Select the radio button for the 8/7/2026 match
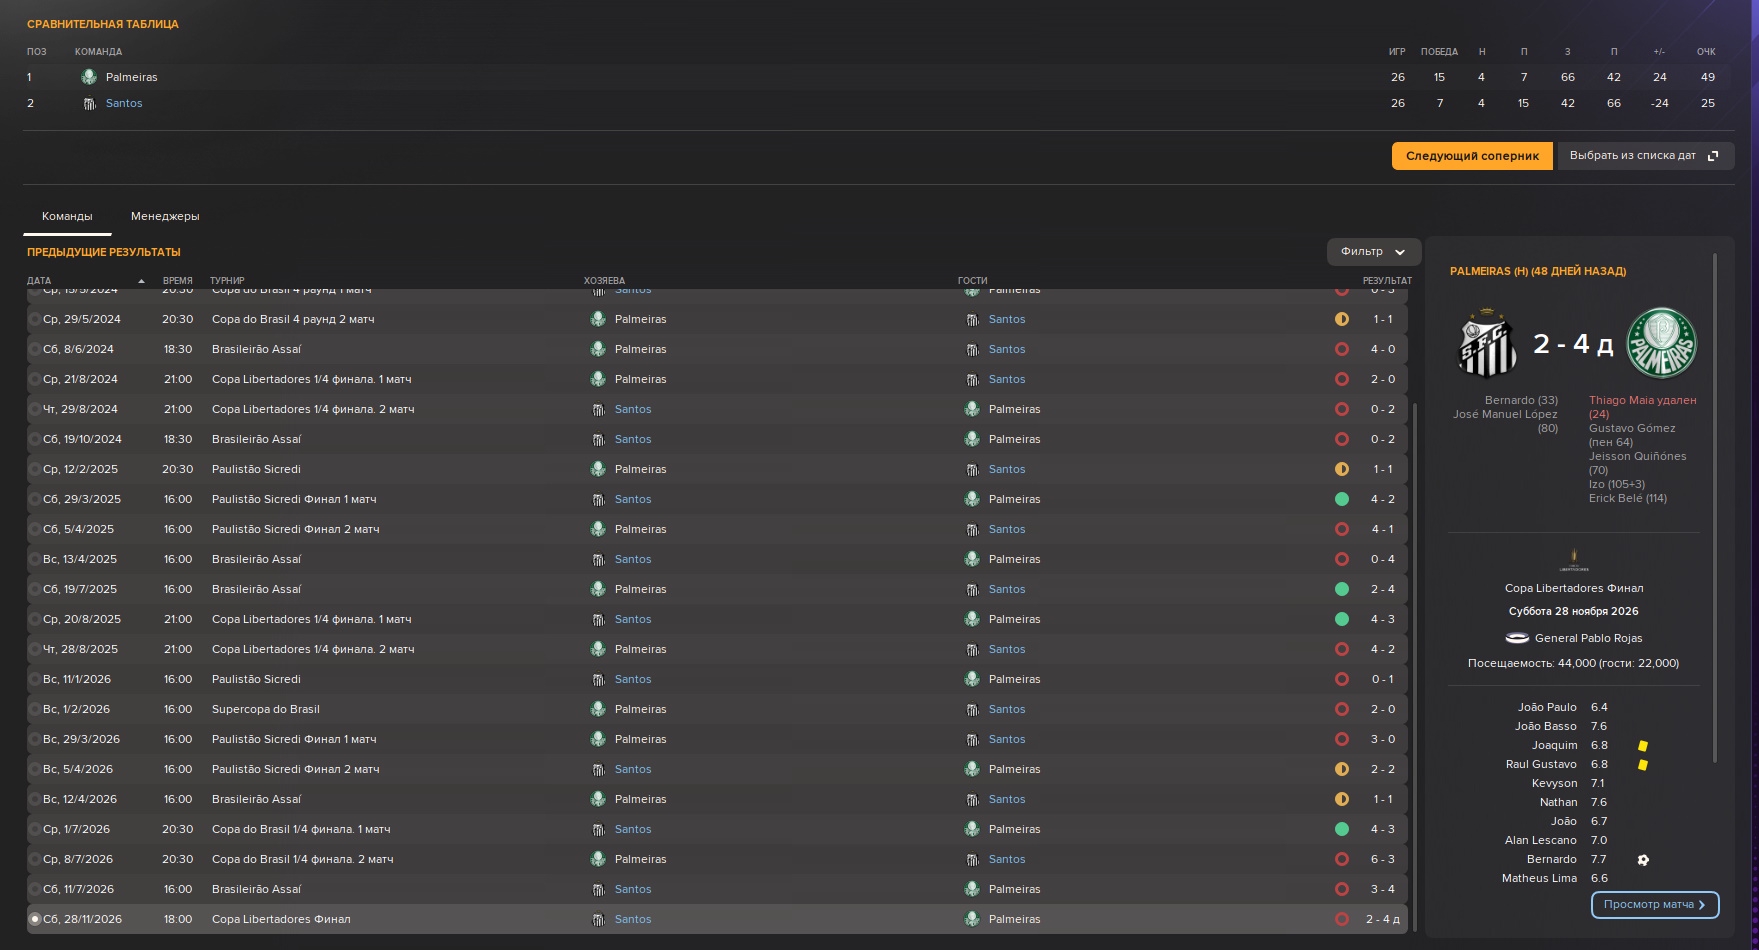 pos(35,859)
